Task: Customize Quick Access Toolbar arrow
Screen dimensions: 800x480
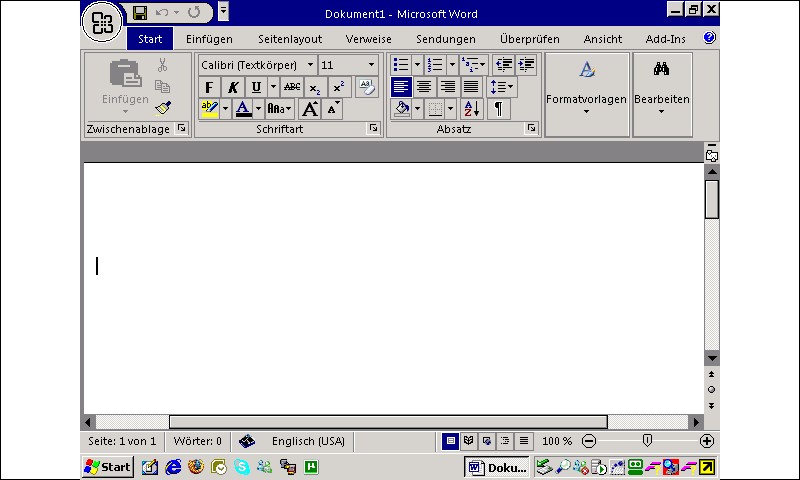Action: click(x=223, y=11)
